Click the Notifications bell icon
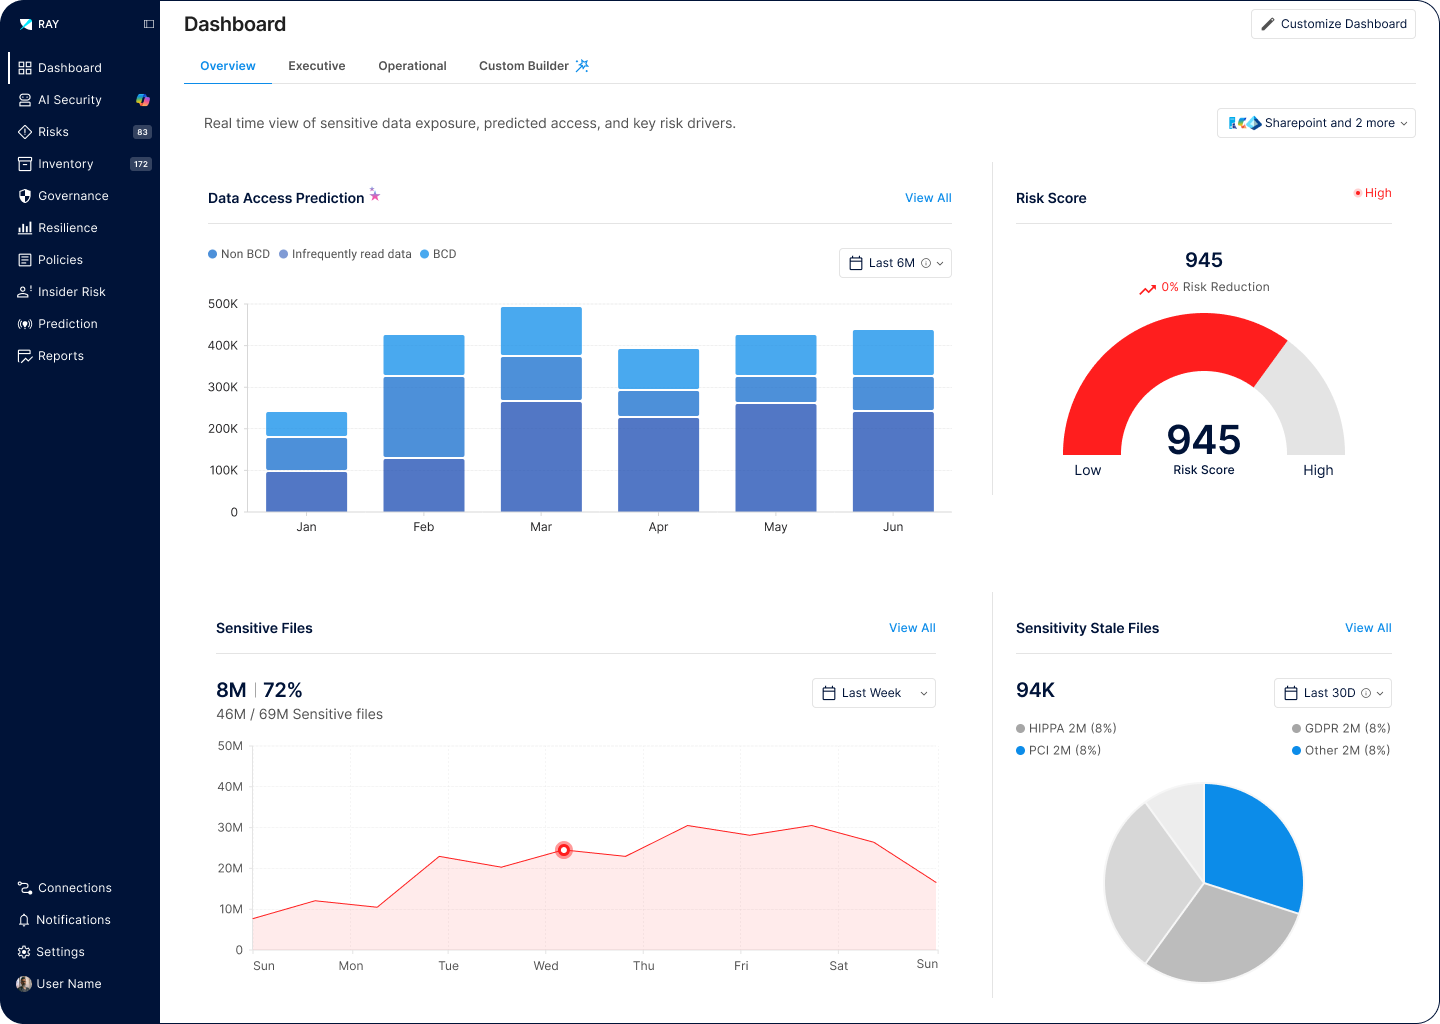1440x1024 pixels. tap(24, 920)
